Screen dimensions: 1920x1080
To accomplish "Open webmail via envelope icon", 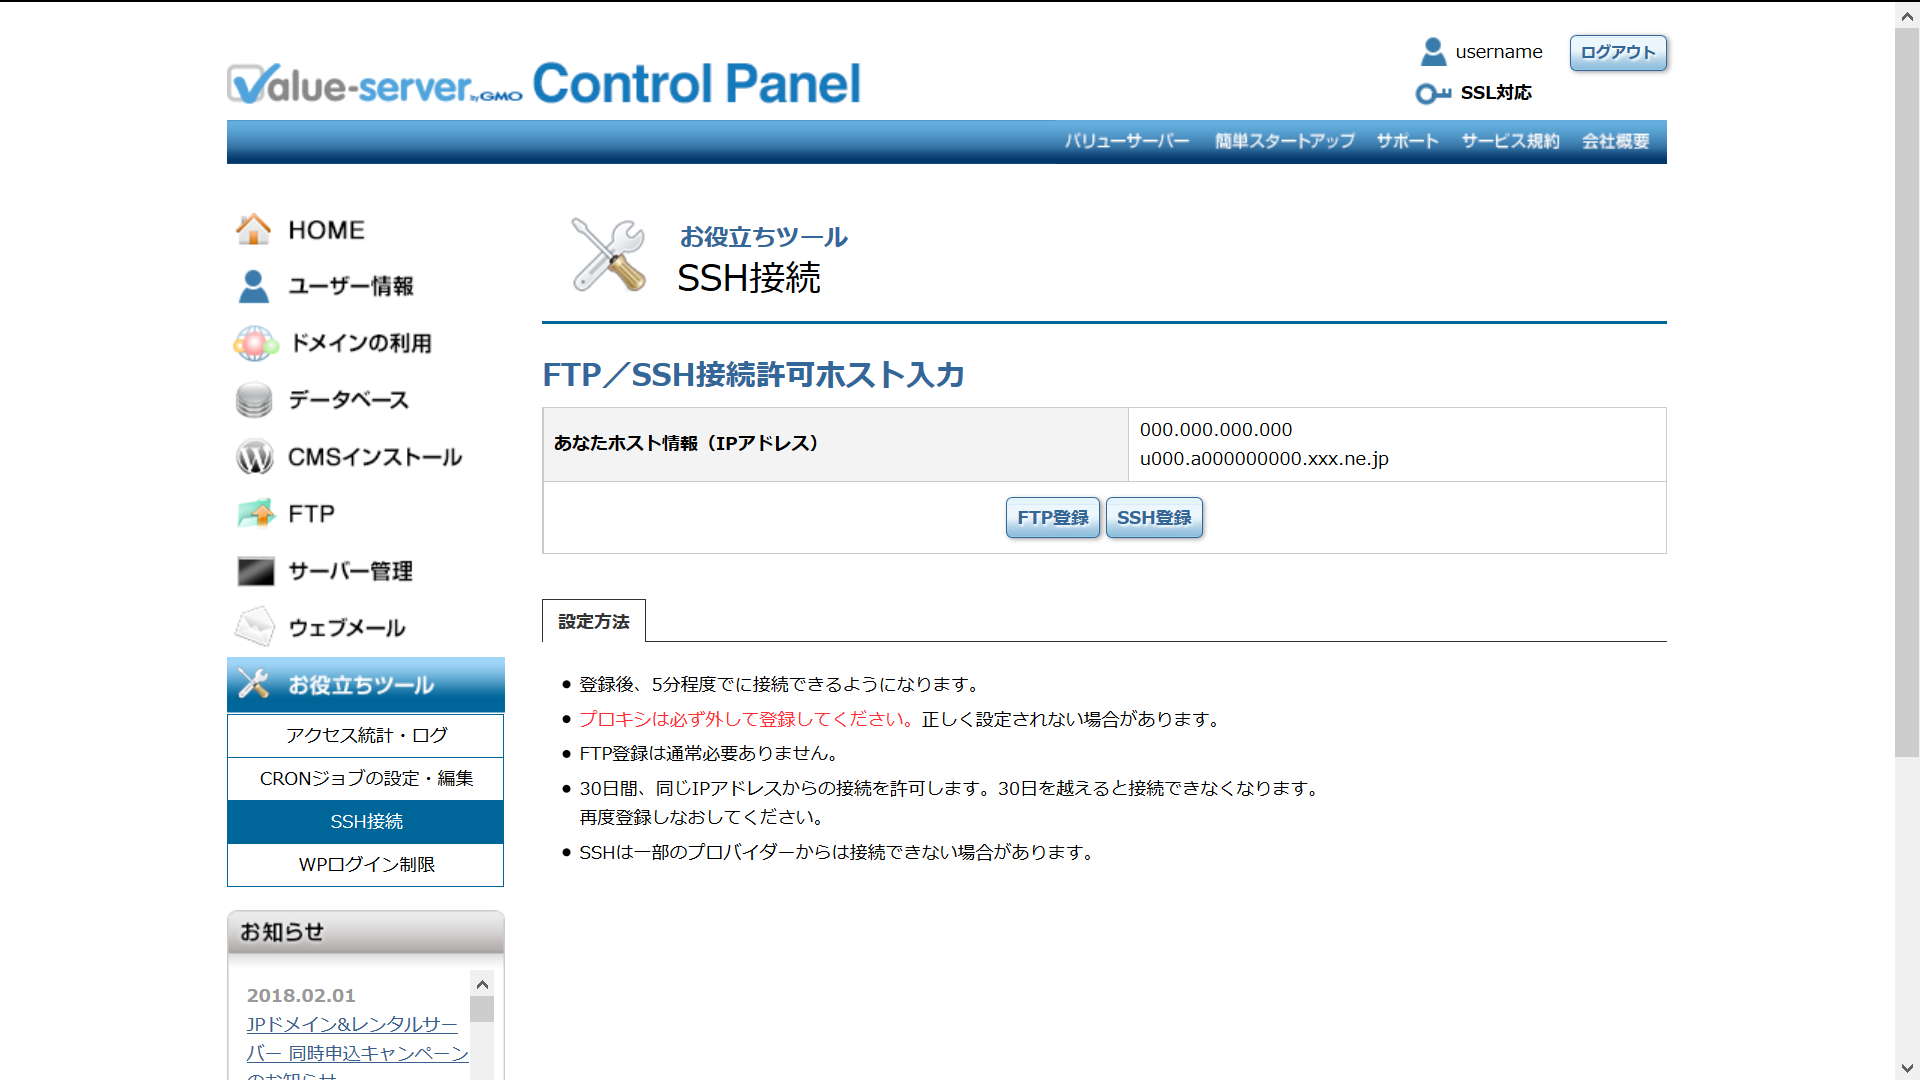I will click(x=254, y=628).
